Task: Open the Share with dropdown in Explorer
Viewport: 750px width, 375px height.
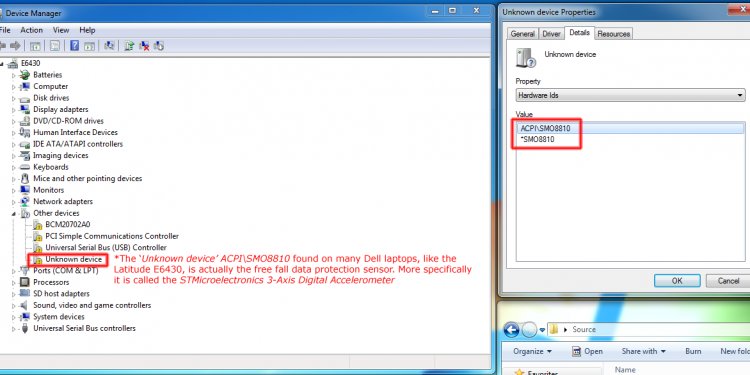Action: coord(643,351)
